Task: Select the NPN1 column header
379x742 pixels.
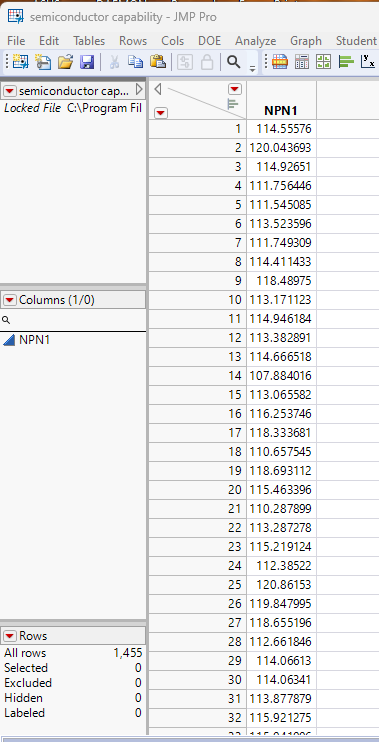Action: coord(281,111)
